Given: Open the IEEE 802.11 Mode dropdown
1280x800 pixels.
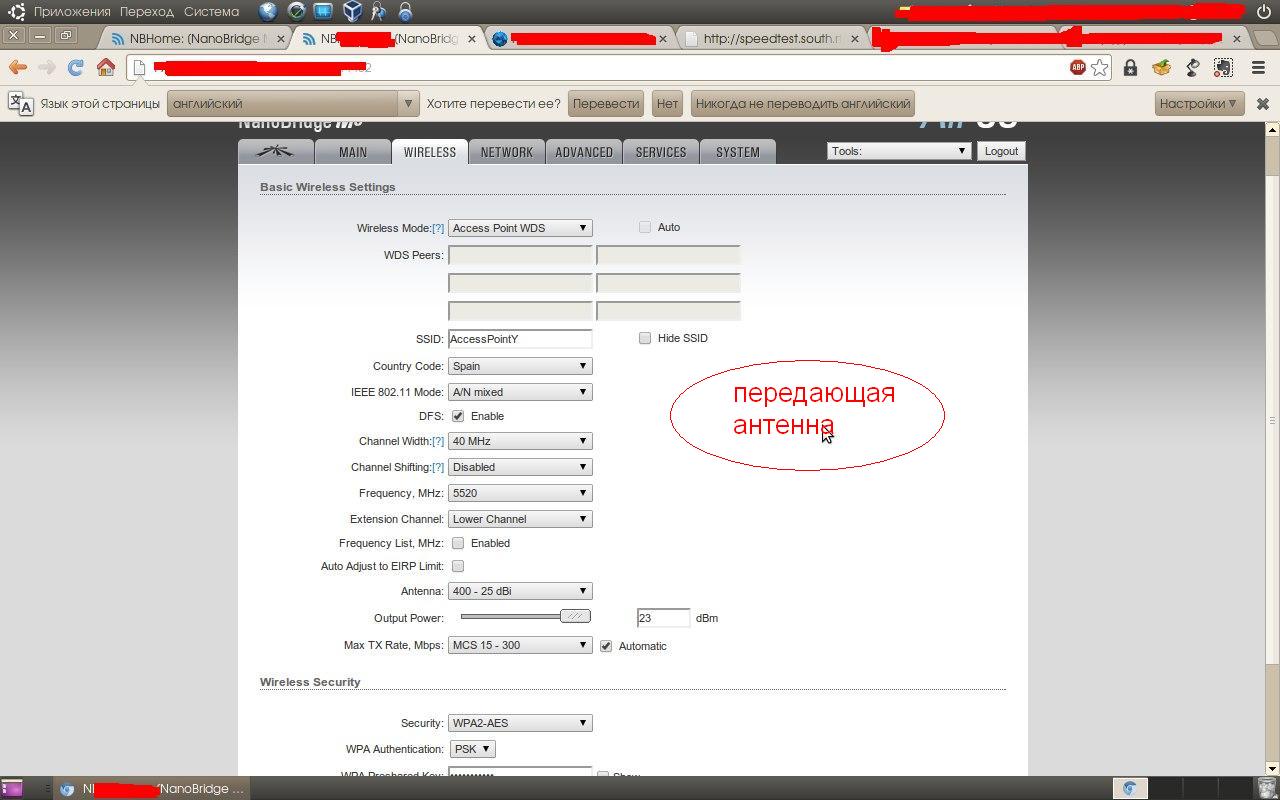Looking at the screenshot, I should tap(520, 392).
